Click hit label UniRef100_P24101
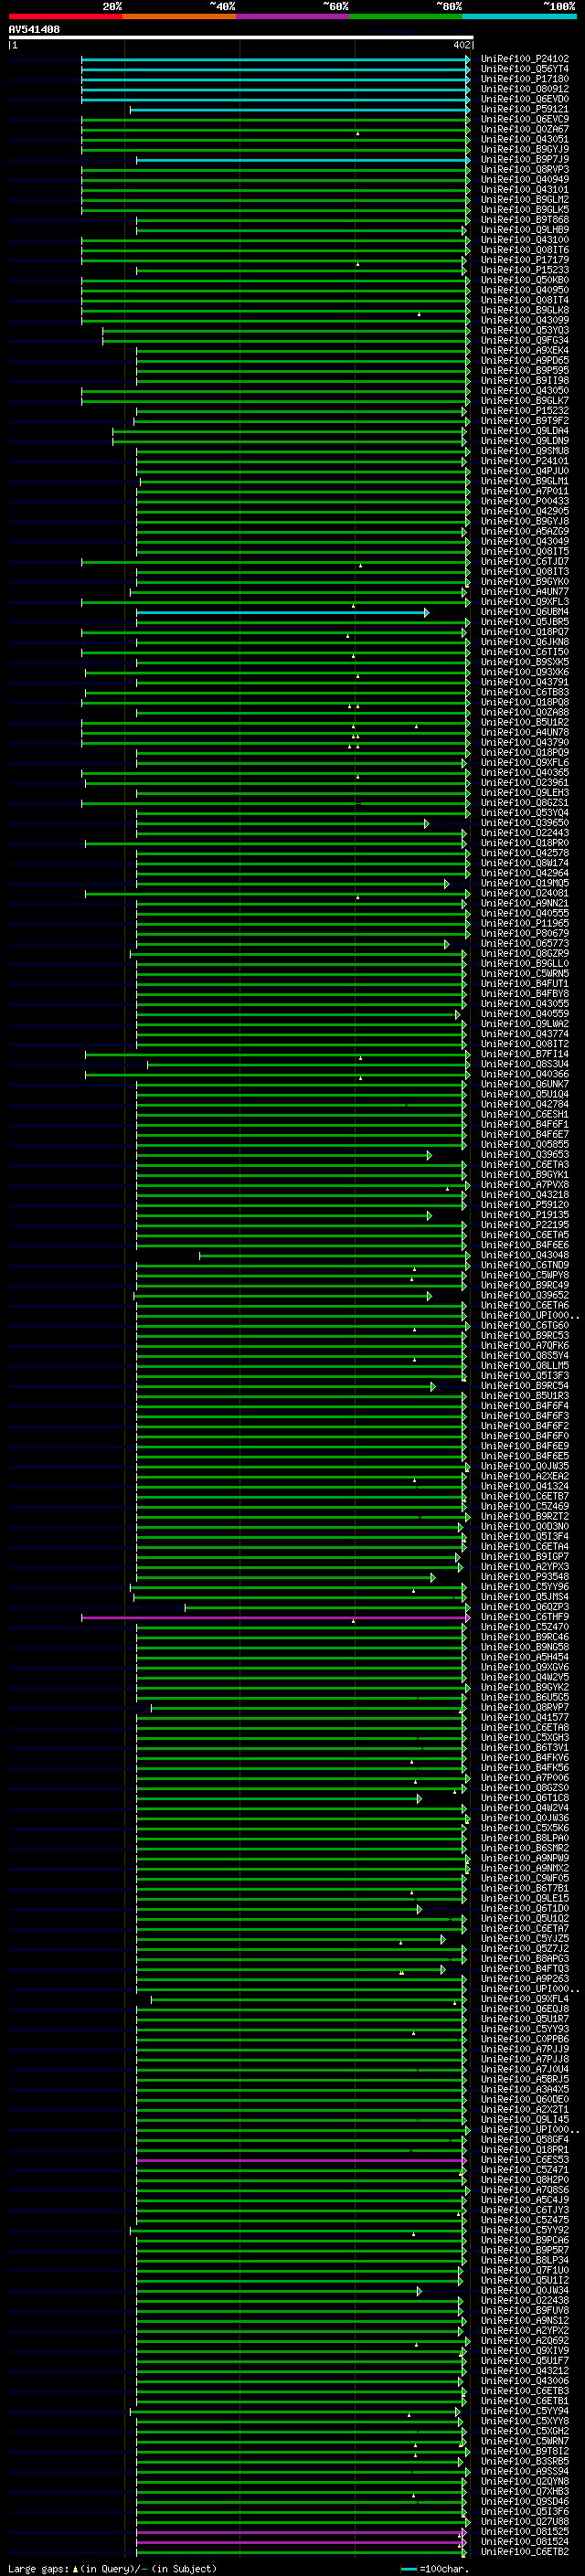The image size is (585, 2576). (525, 461)
